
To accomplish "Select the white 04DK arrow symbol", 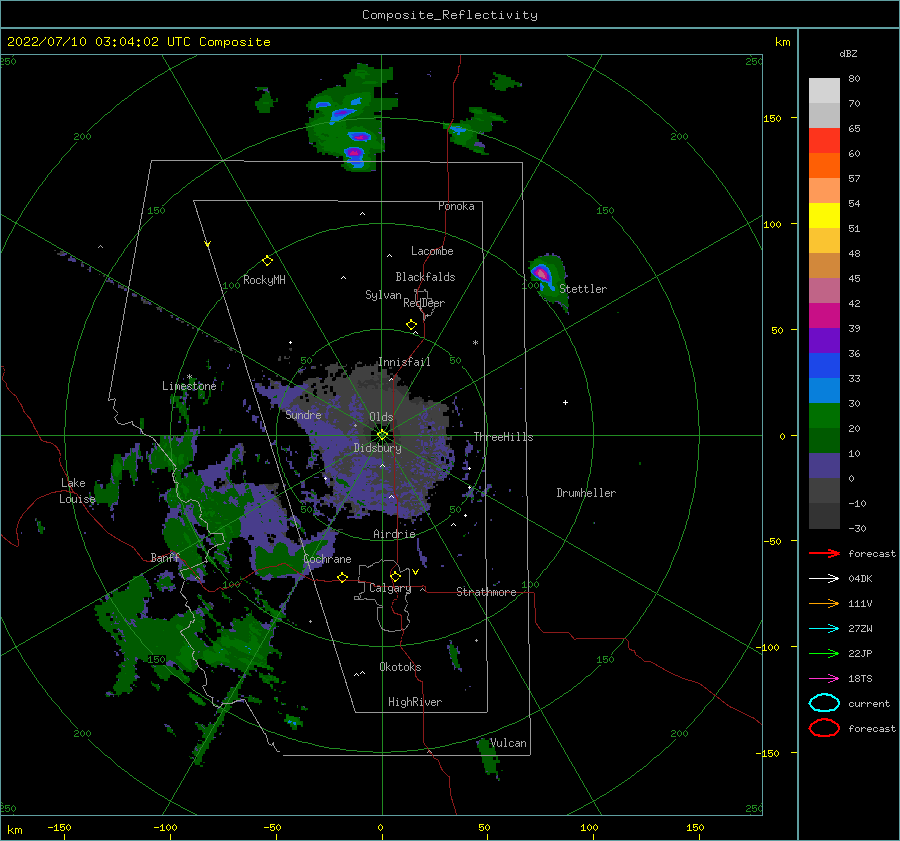I will 824,579.
